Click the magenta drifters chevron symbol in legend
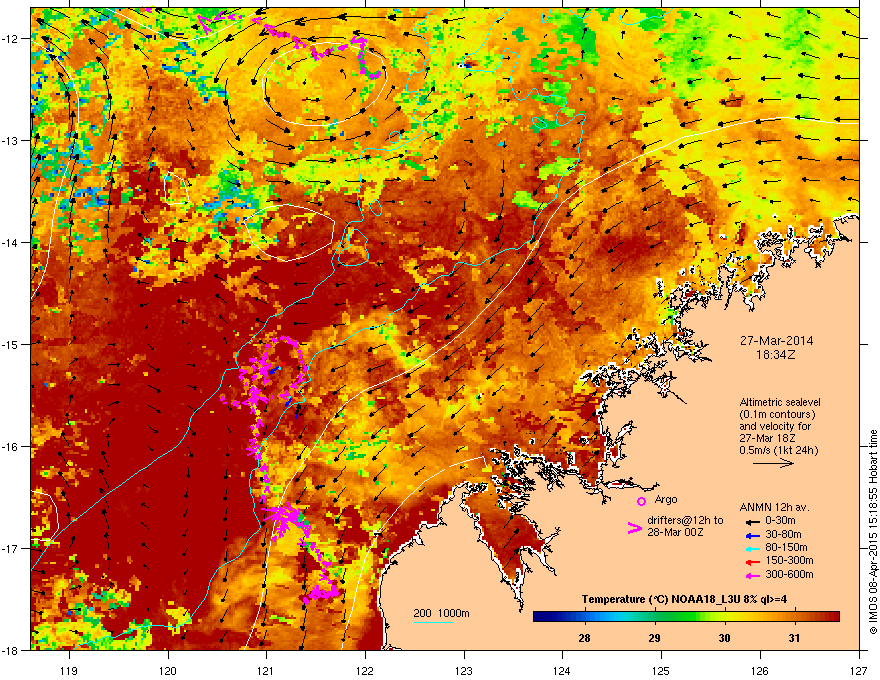 click(x=634, y=528)
